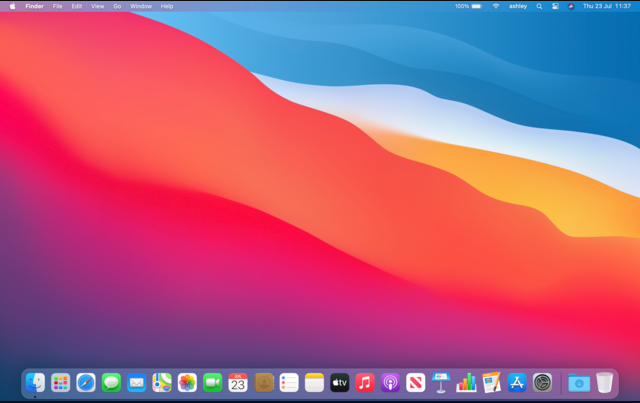Open the Trash in Dock
Viewport: 640px width, 403px height.
coord(605,382)
